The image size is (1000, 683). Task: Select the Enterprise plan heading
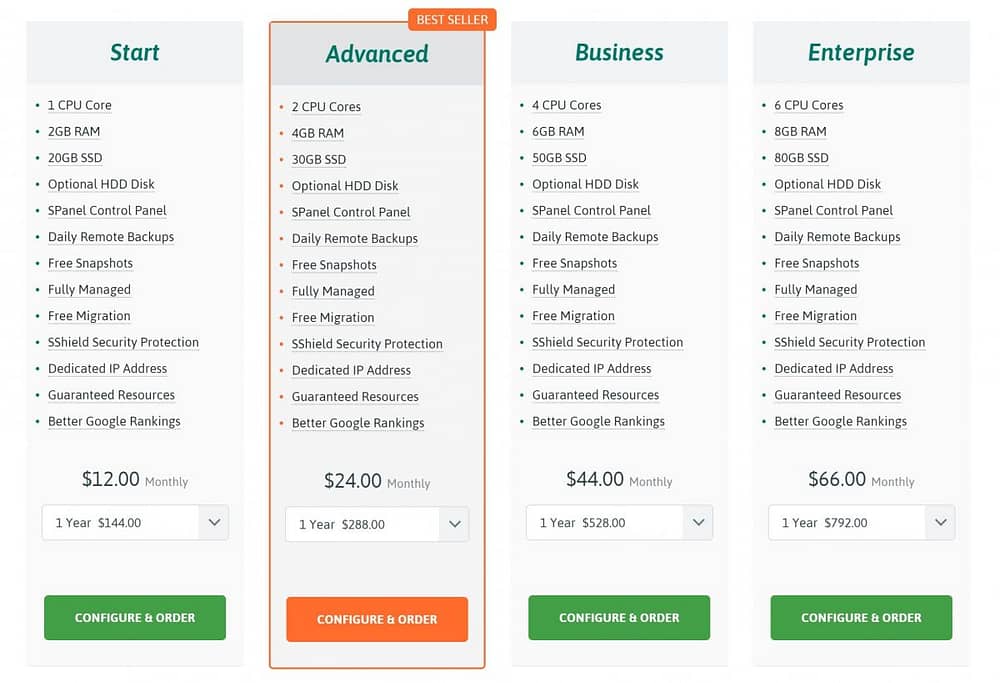861,52
